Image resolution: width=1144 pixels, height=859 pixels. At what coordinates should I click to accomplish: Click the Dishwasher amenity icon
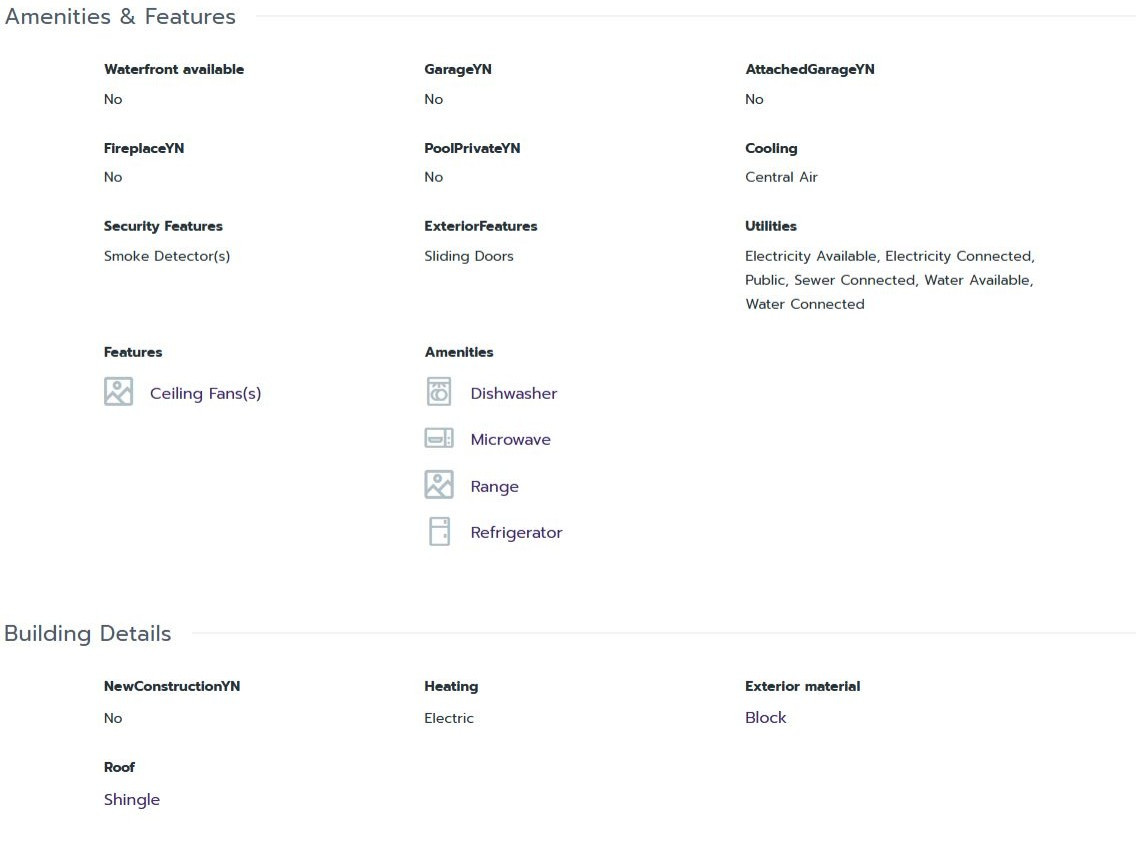[x=439, y=392]
